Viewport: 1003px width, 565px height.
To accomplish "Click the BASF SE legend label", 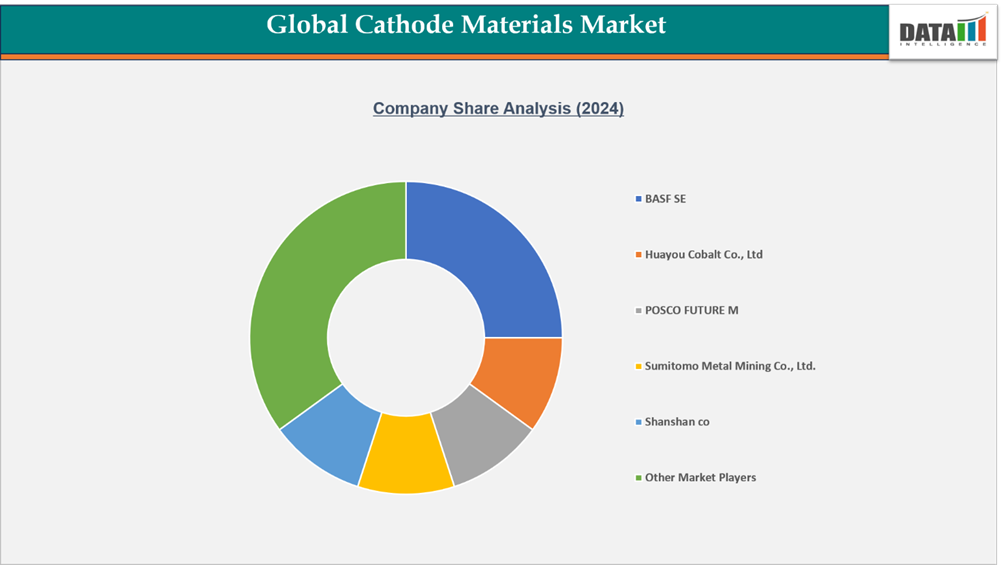I will coord(665,199).
